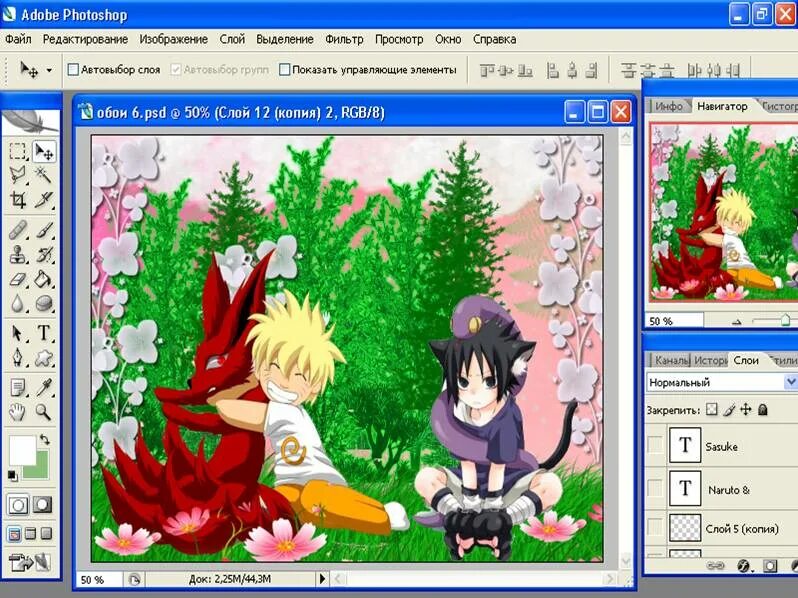Open the "Фильтр" menu
The height and width of the screenshot is (598, 798).
coord(344,39)
